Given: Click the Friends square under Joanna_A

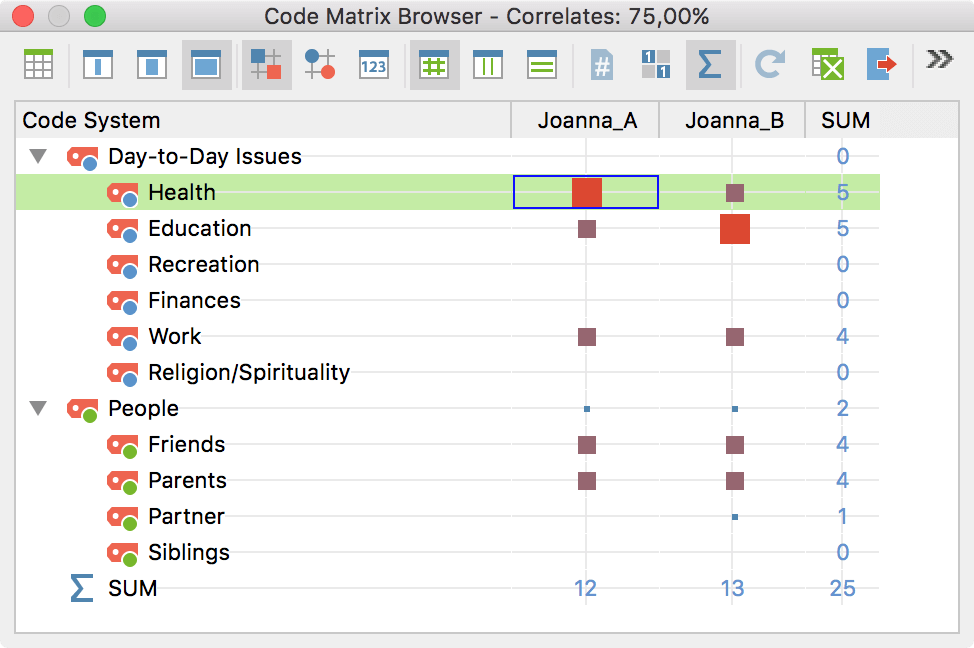Looking at the screenshot, I should (586, 445).
